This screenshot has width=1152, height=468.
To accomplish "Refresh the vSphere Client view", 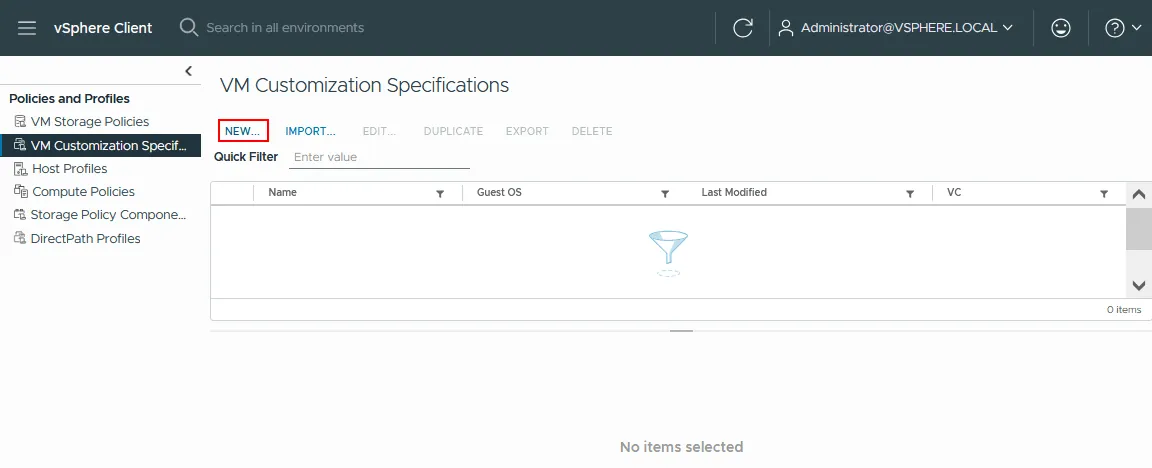I will 743,28.
